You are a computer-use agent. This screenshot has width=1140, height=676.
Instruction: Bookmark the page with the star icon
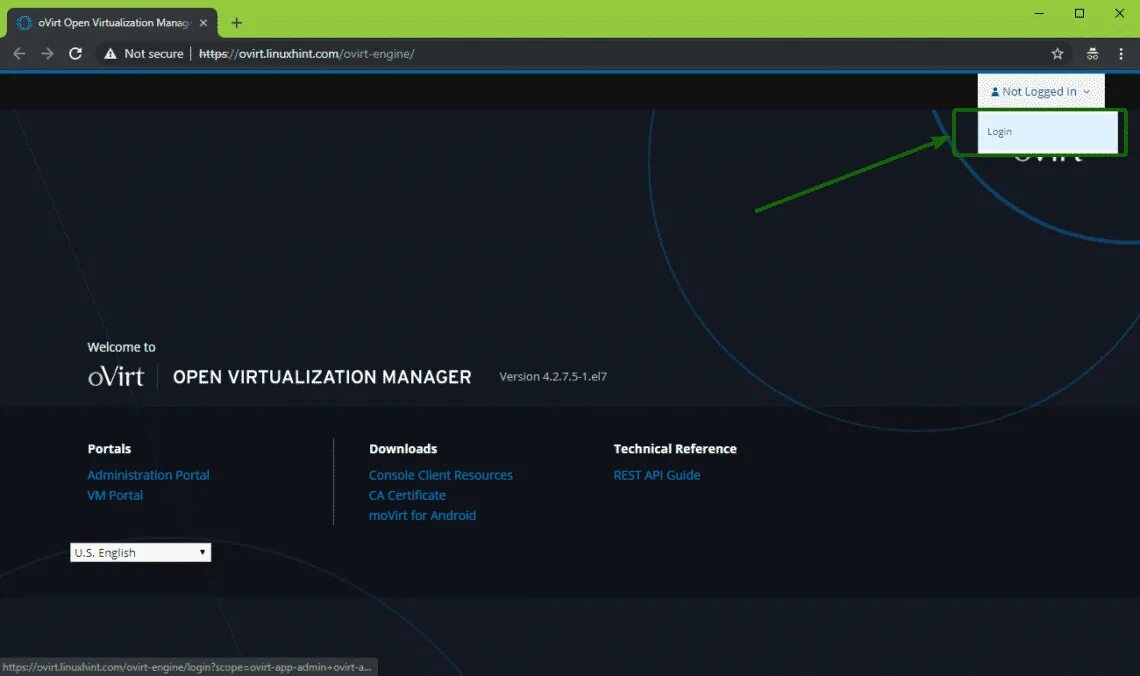point(1057,53)
